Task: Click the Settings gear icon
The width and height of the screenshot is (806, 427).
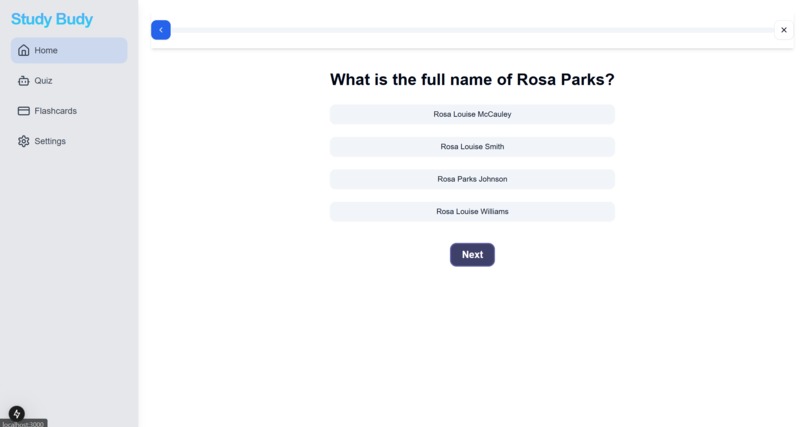Action: click(24, 141)
